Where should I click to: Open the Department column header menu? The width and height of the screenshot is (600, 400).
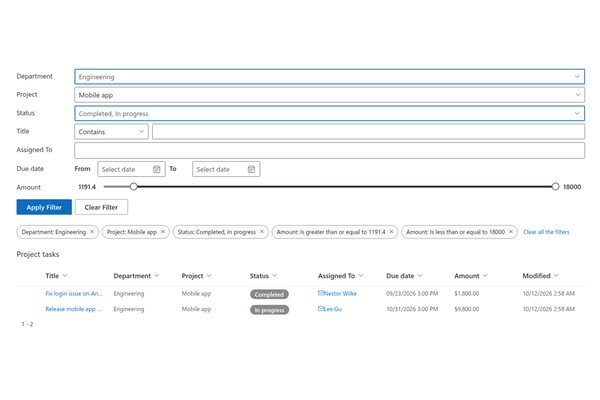click(x=136, y=276)
